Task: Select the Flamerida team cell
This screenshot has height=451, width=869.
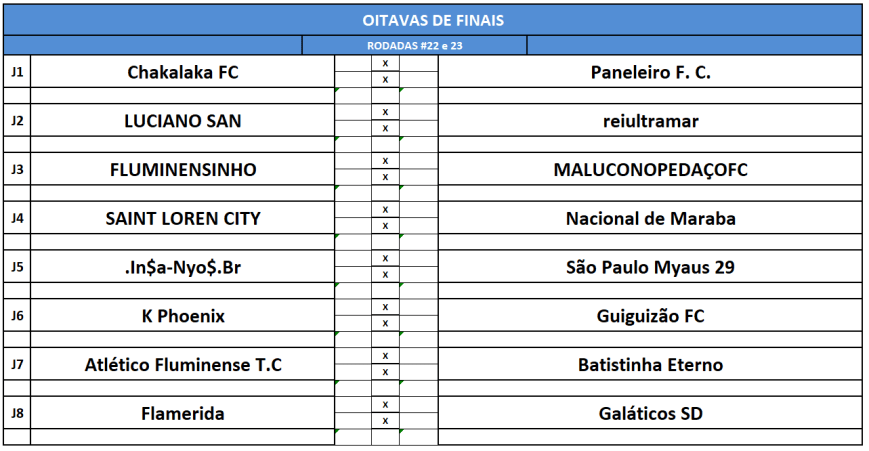Action: [x=183, y=413]
